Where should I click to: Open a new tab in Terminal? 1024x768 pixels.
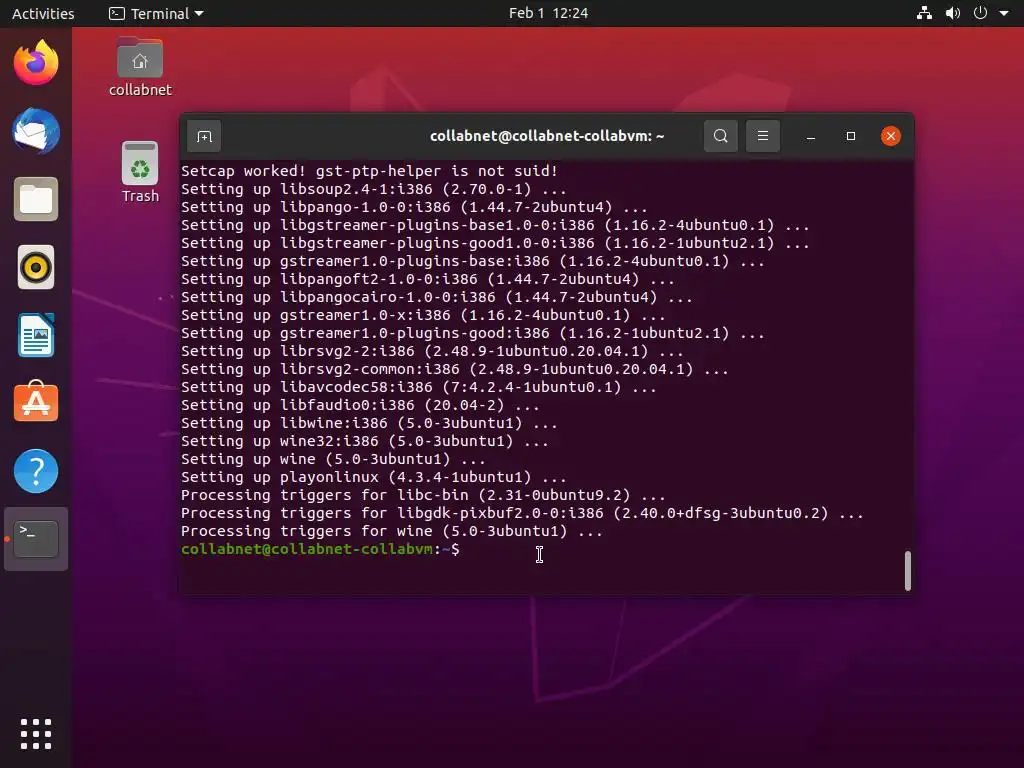(204, 136)
